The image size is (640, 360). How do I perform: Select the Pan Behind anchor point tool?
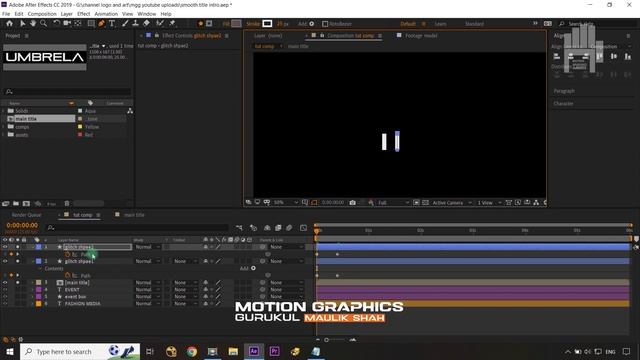[78, 24]
